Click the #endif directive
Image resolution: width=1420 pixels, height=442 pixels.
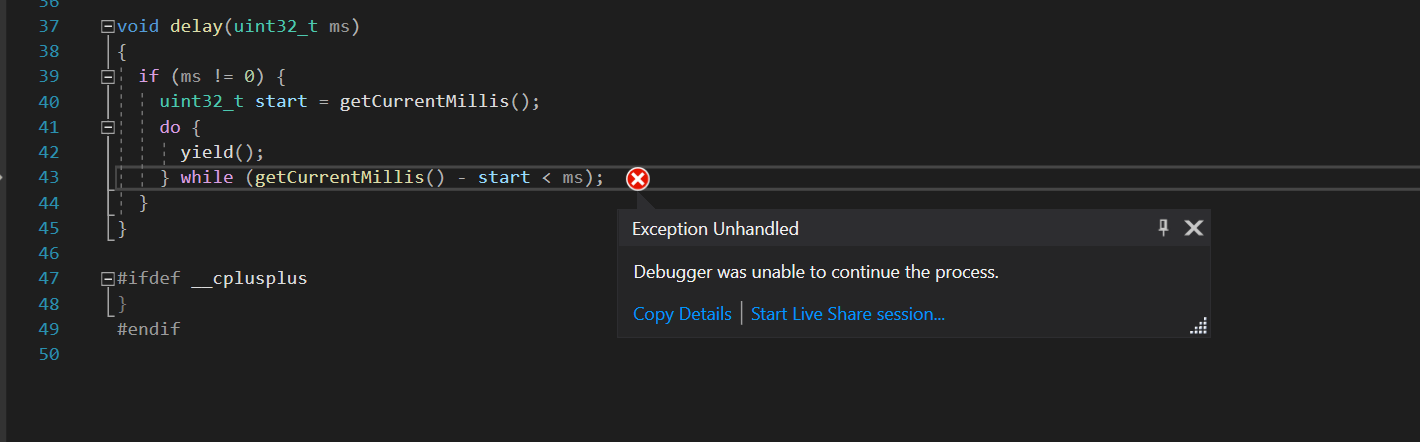148,328
